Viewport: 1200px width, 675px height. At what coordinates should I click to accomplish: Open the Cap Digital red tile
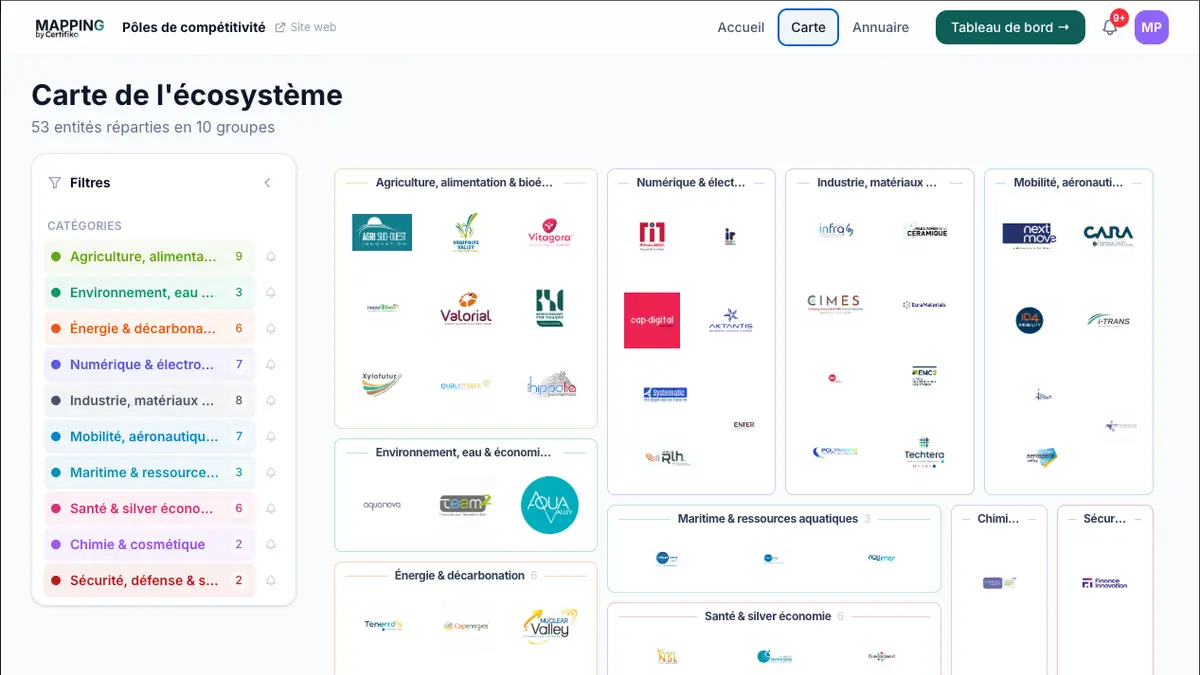click(652, 320)
